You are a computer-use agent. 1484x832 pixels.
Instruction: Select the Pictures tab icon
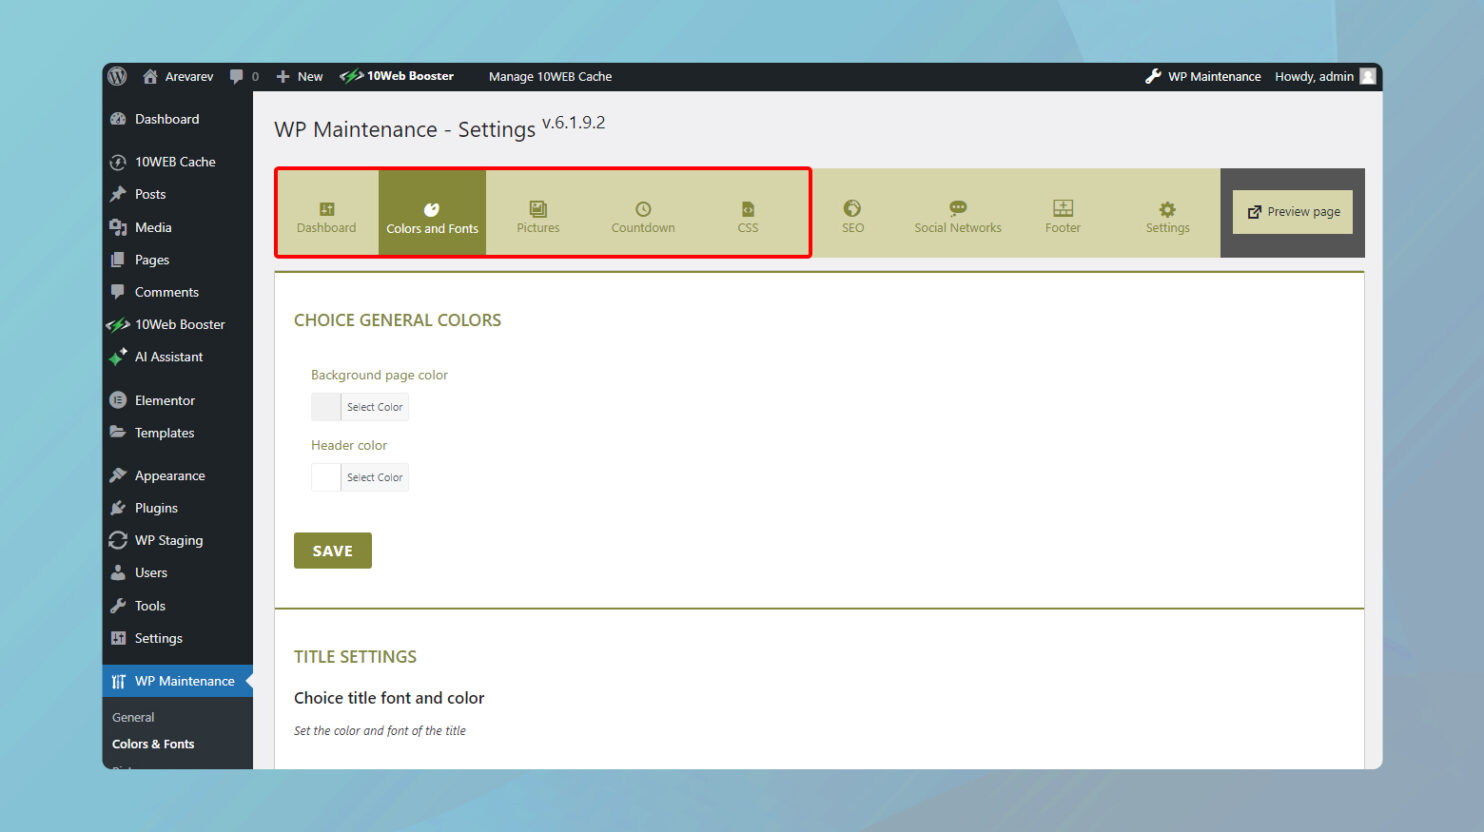[x=537, y=212]
